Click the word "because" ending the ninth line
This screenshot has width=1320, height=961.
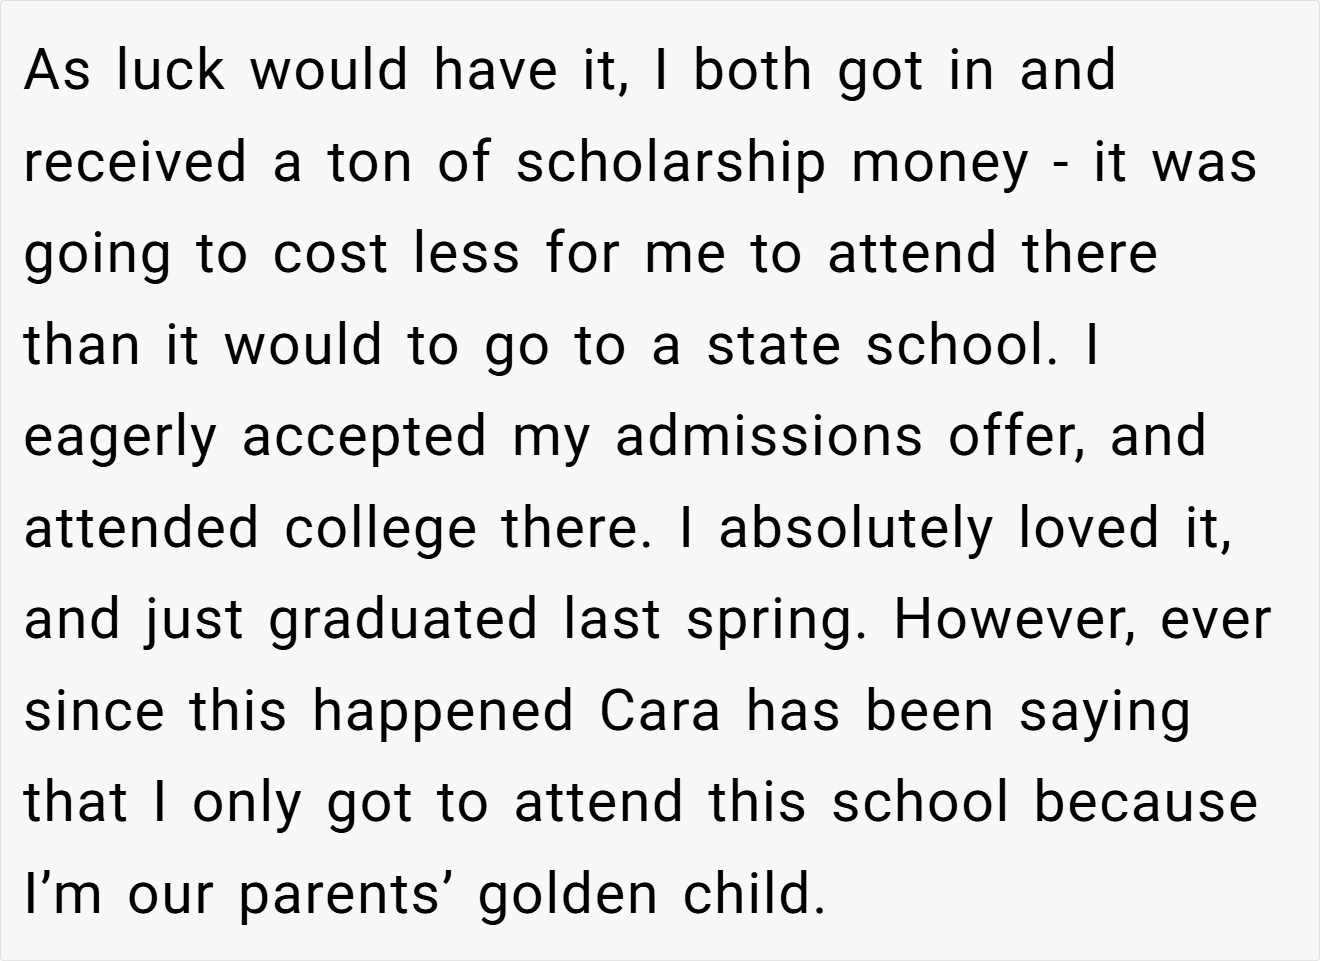click(1145, 803)
